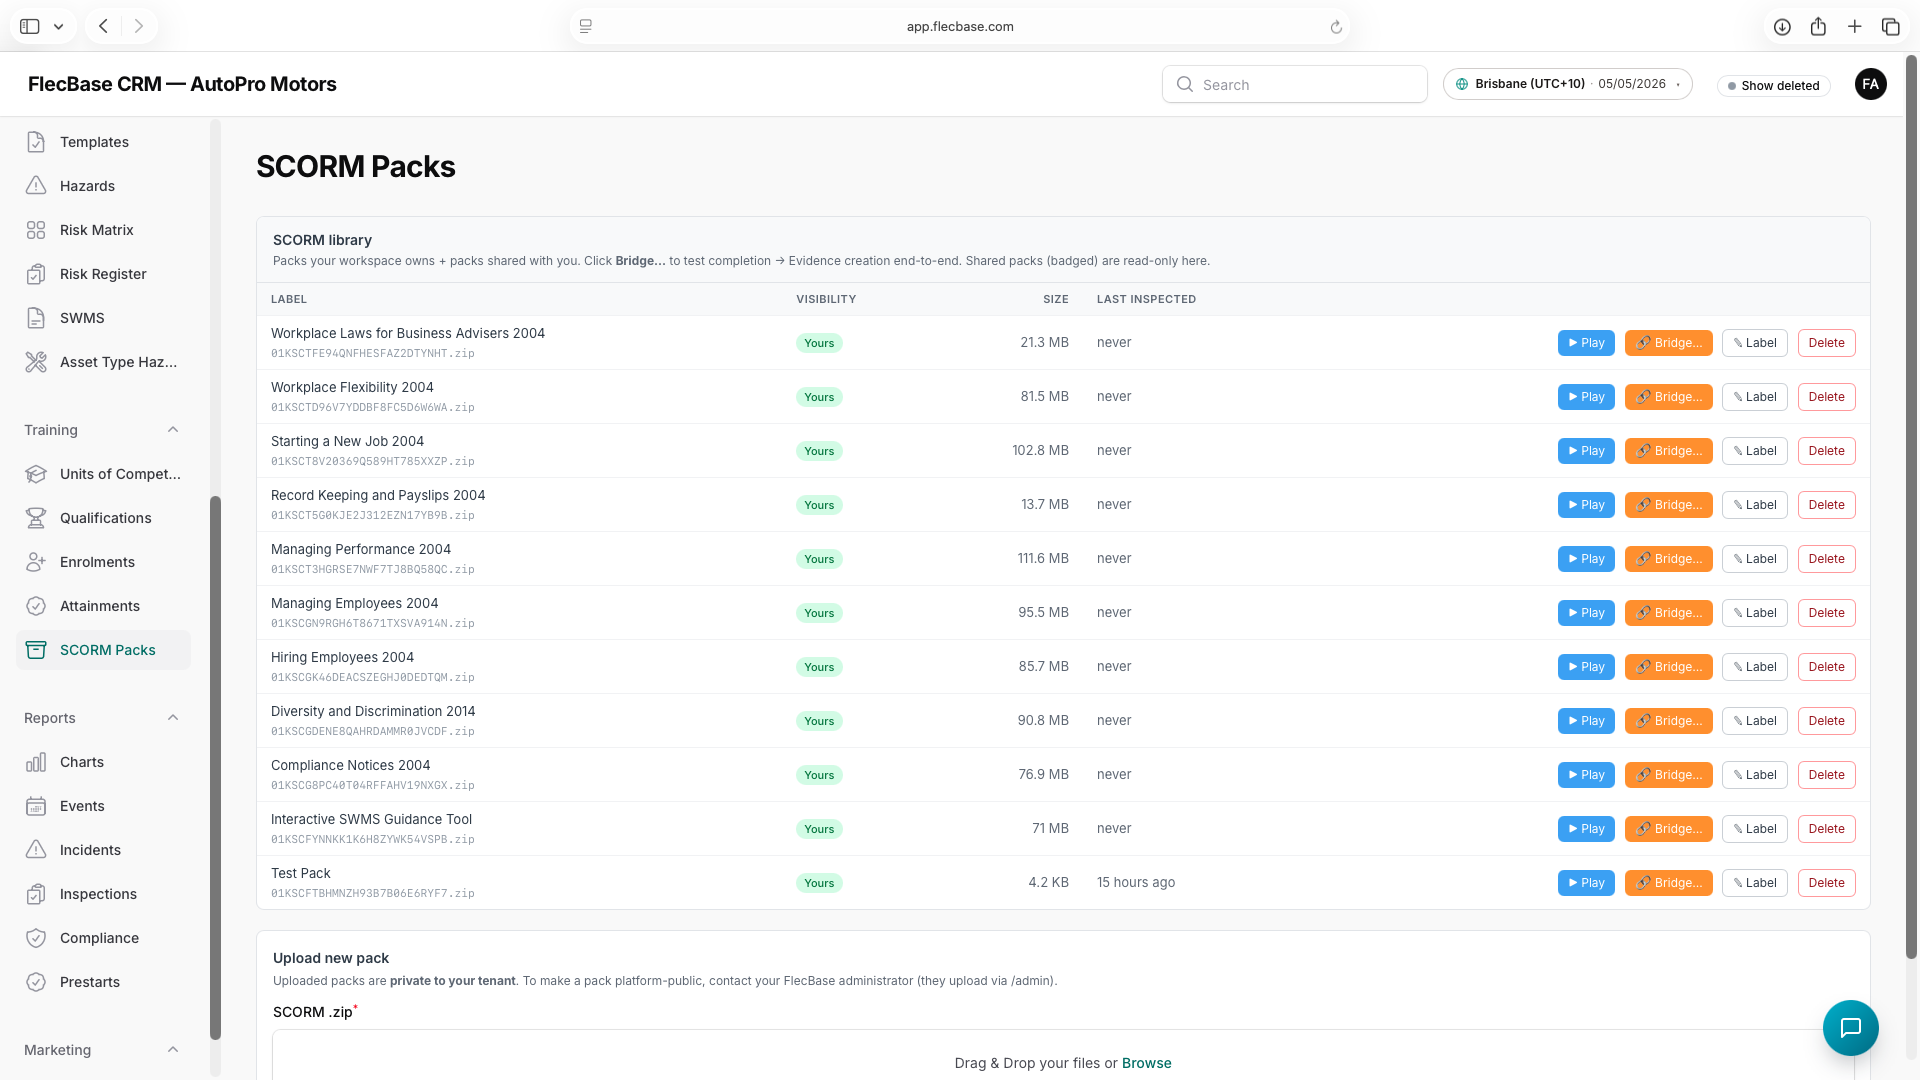This screenshot has height=1080, width=1920.
Task: Collapse the Training section
Action: (173, 430)
